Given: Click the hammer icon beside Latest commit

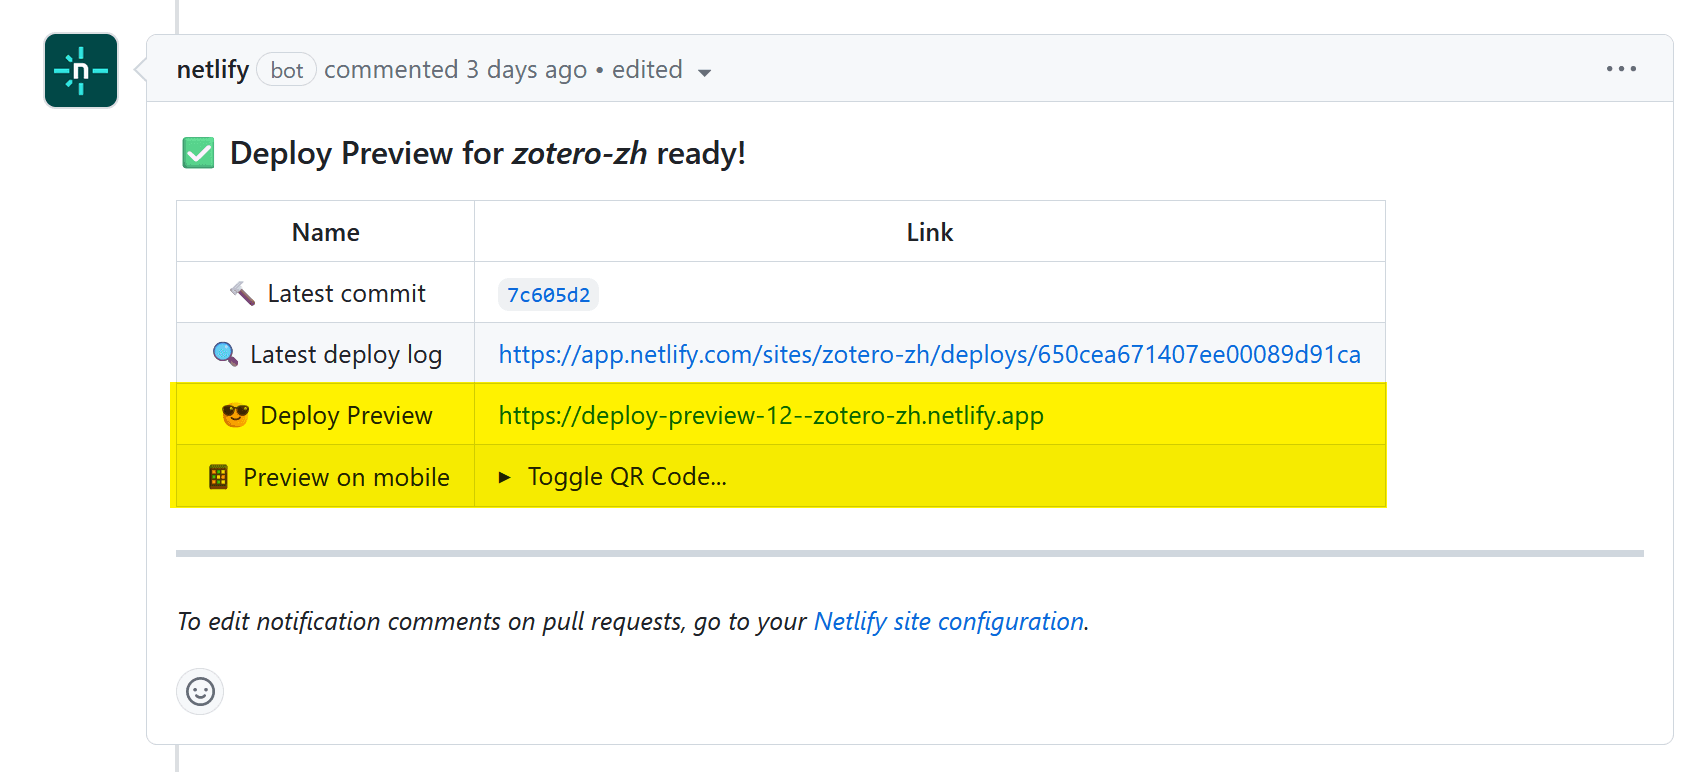Looking at the screenshot, I should 242,293.
